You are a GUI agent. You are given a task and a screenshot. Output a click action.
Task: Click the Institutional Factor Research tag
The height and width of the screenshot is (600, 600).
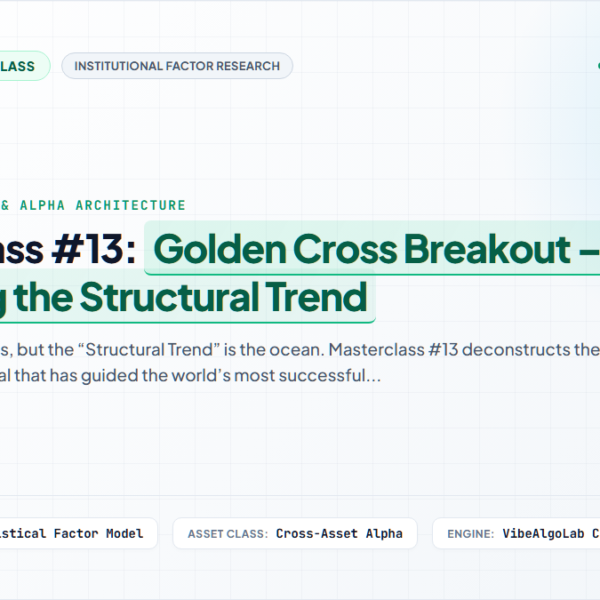click(x=177, y=66)
